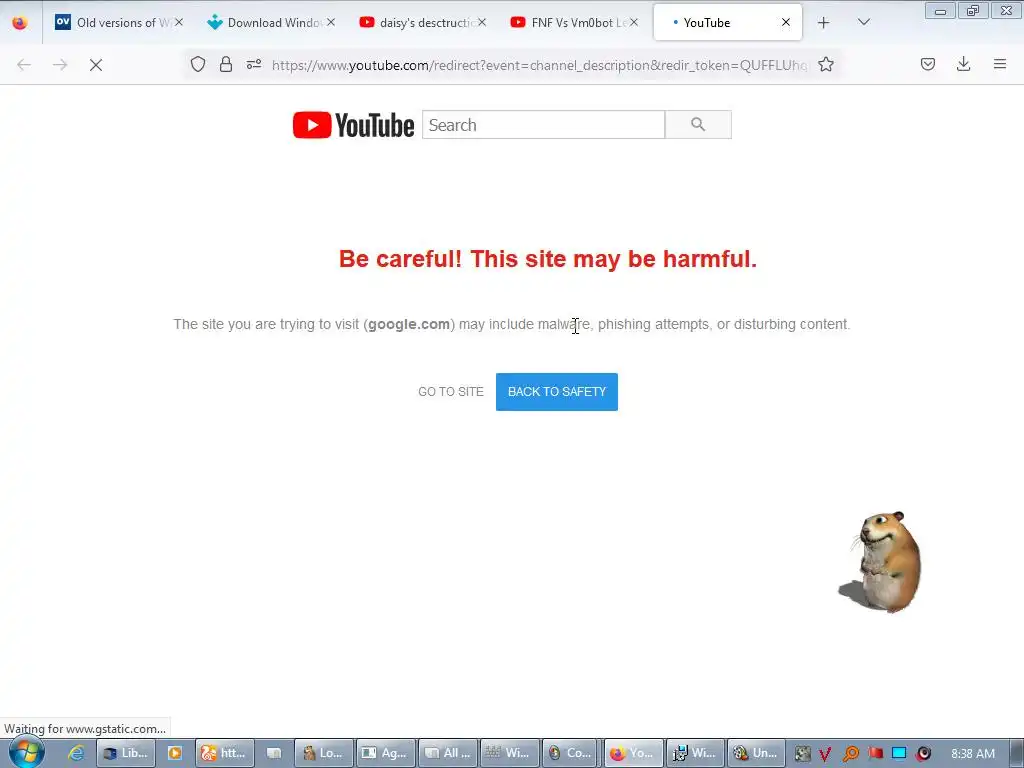
Task: Open tracking protection shield icon
Action: 198,64
